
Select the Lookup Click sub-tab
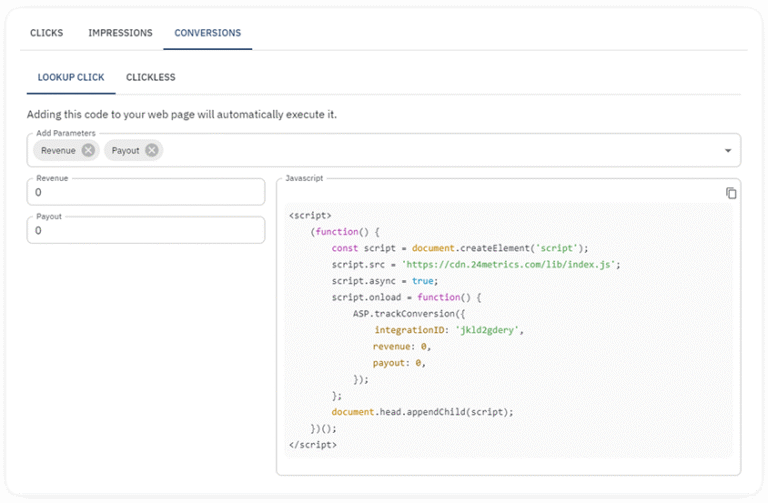pos(71,77)
